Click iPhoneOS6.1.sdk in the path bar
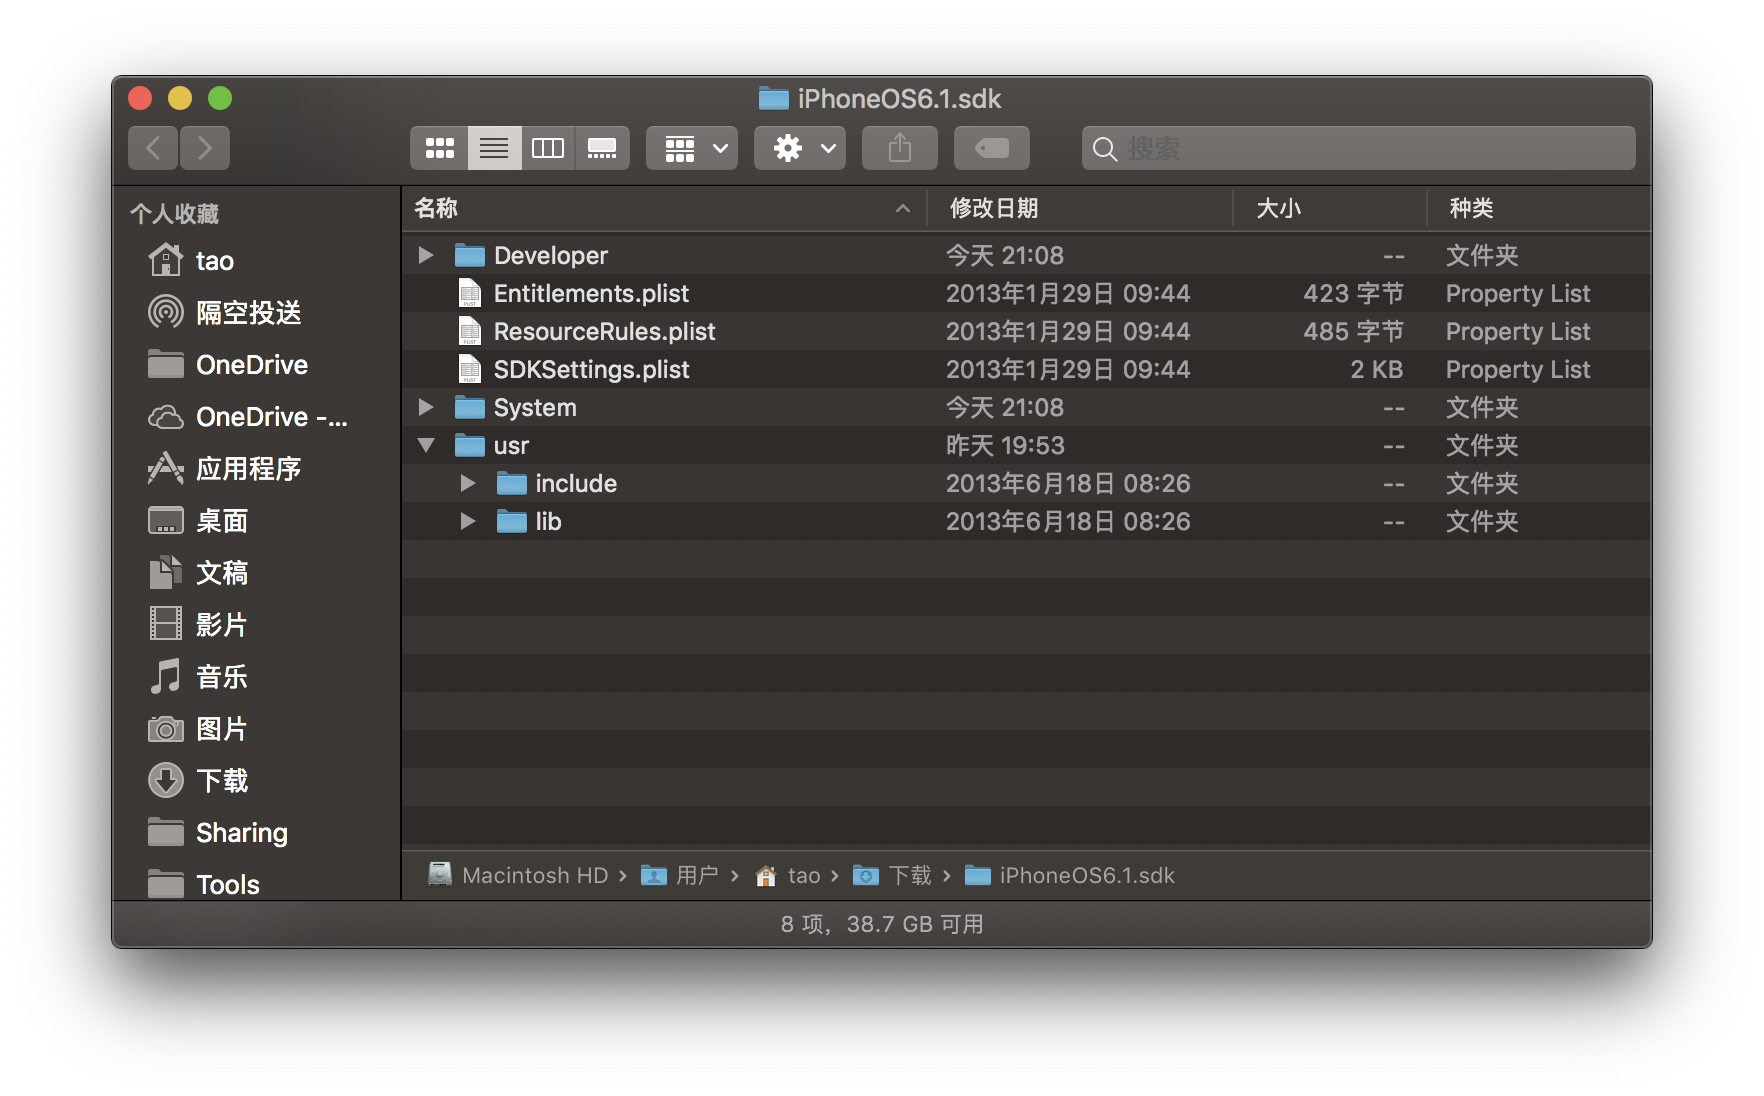 [x=1070, y=876]
